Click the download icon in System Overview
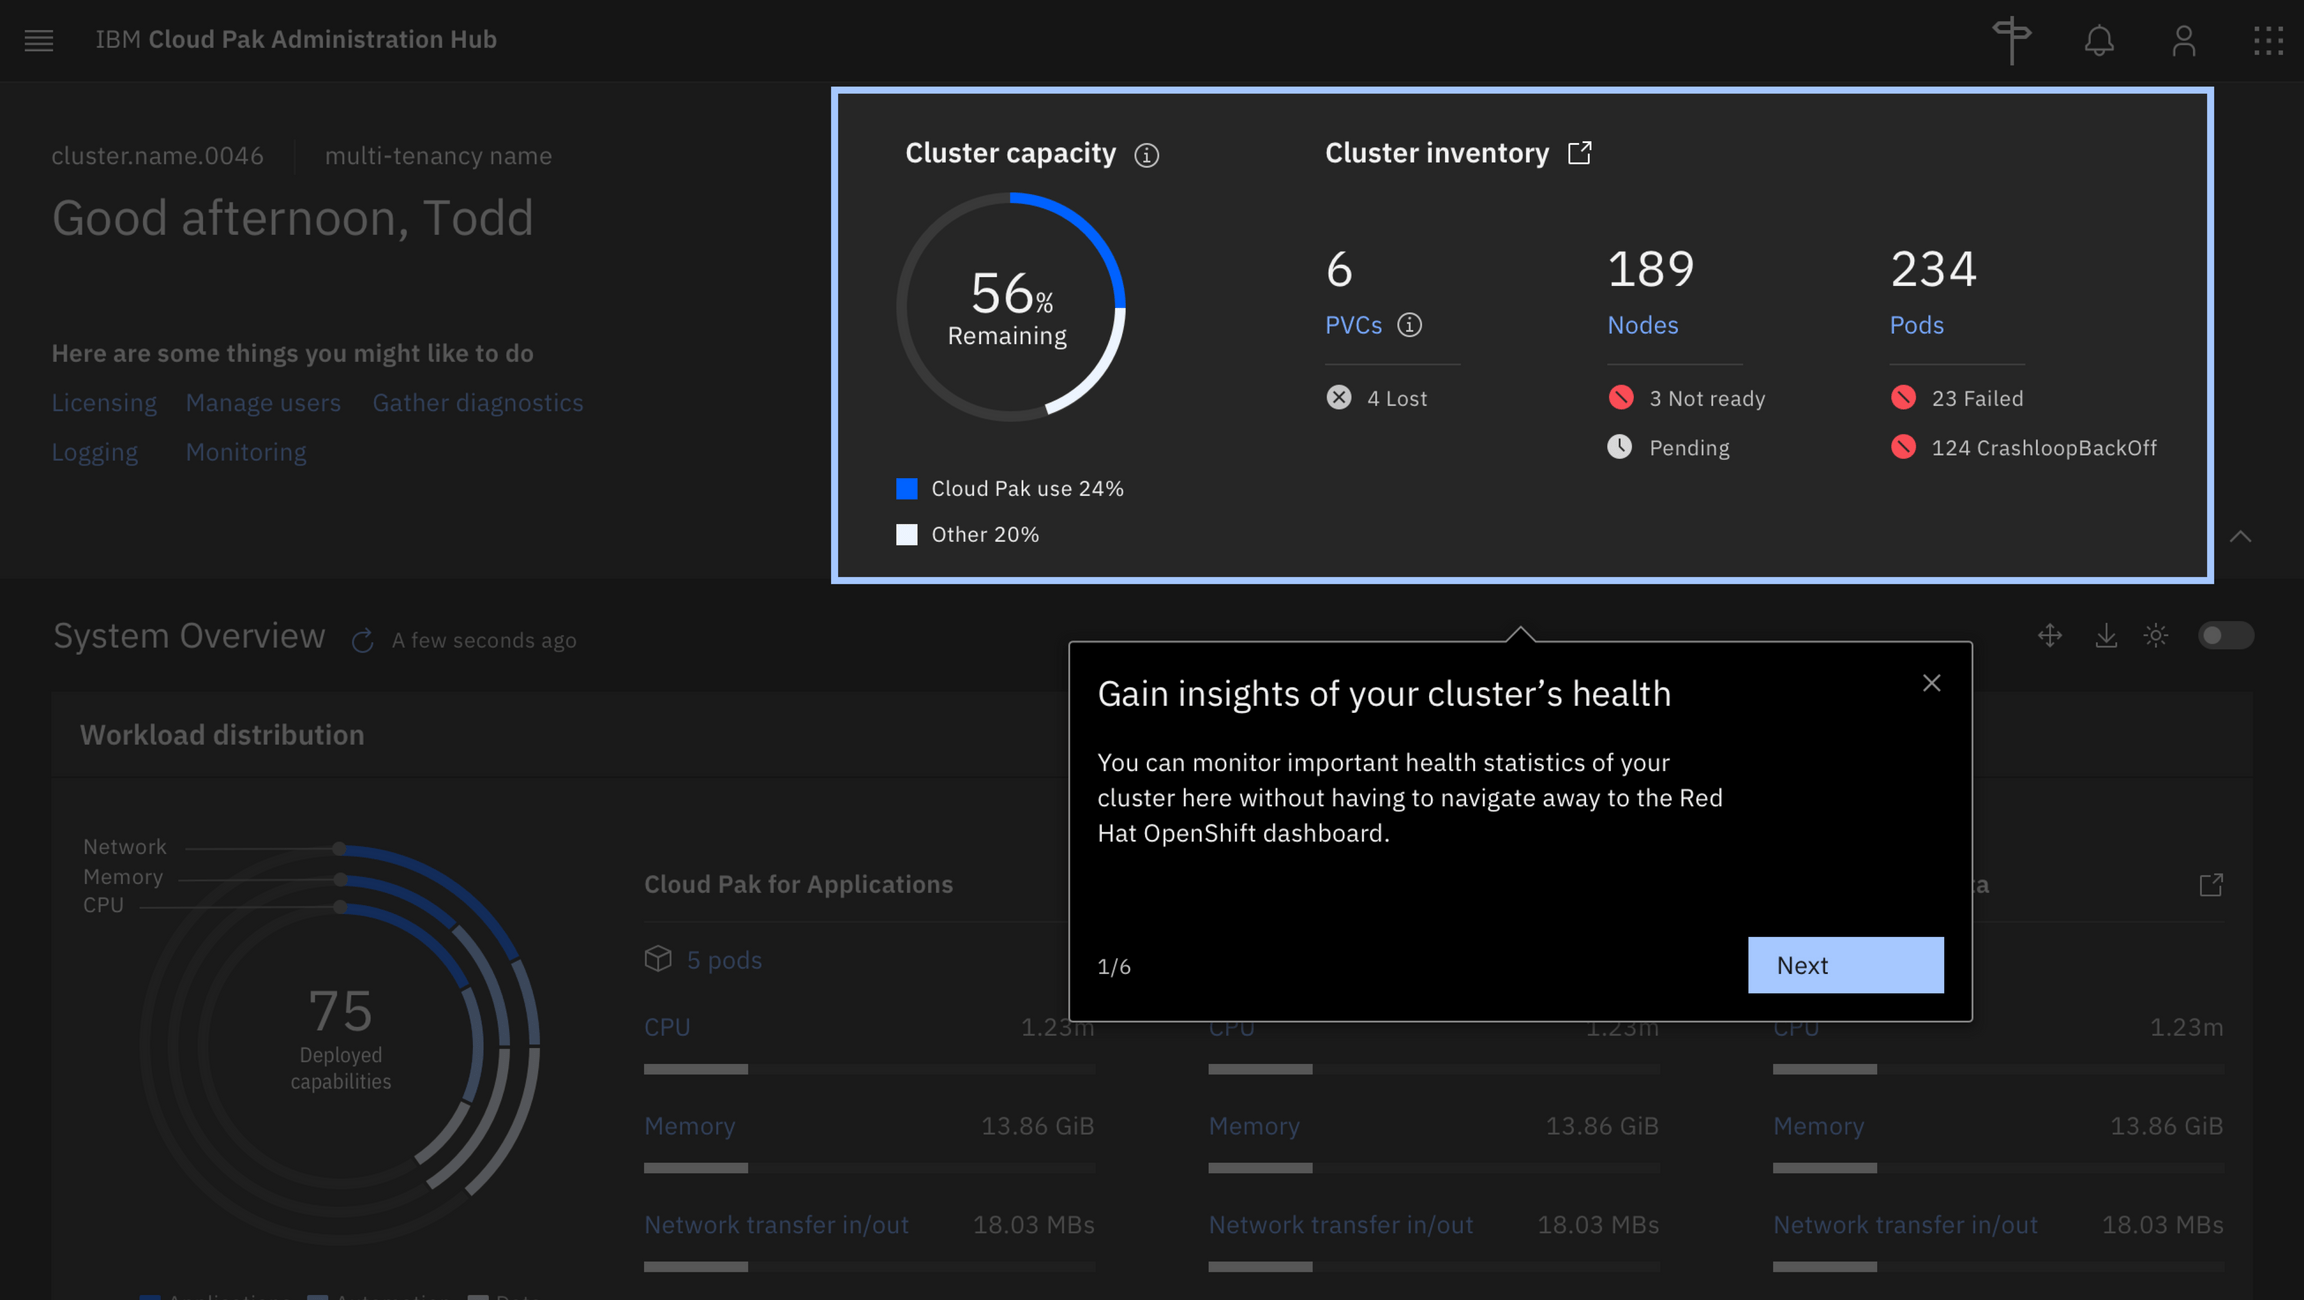 click(2105, 636)
